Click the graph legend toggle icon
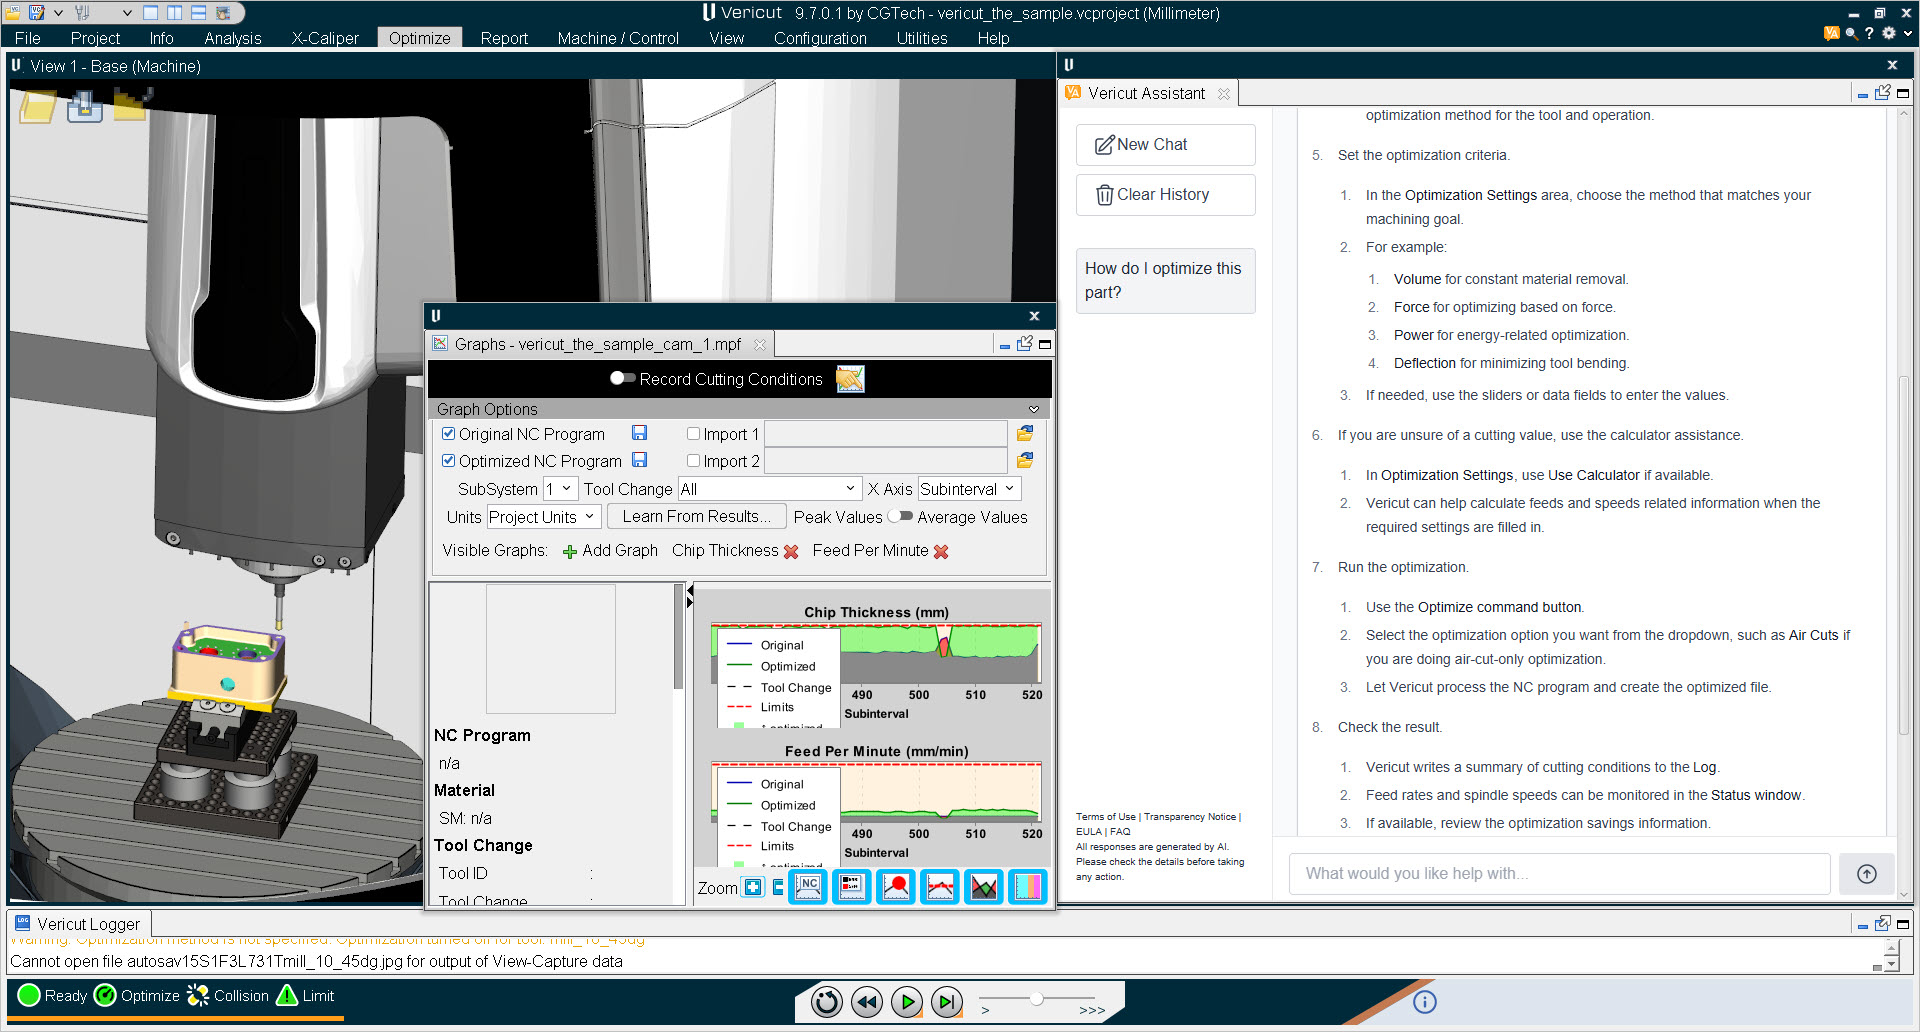The image size is (1920, 1032). 851,887
